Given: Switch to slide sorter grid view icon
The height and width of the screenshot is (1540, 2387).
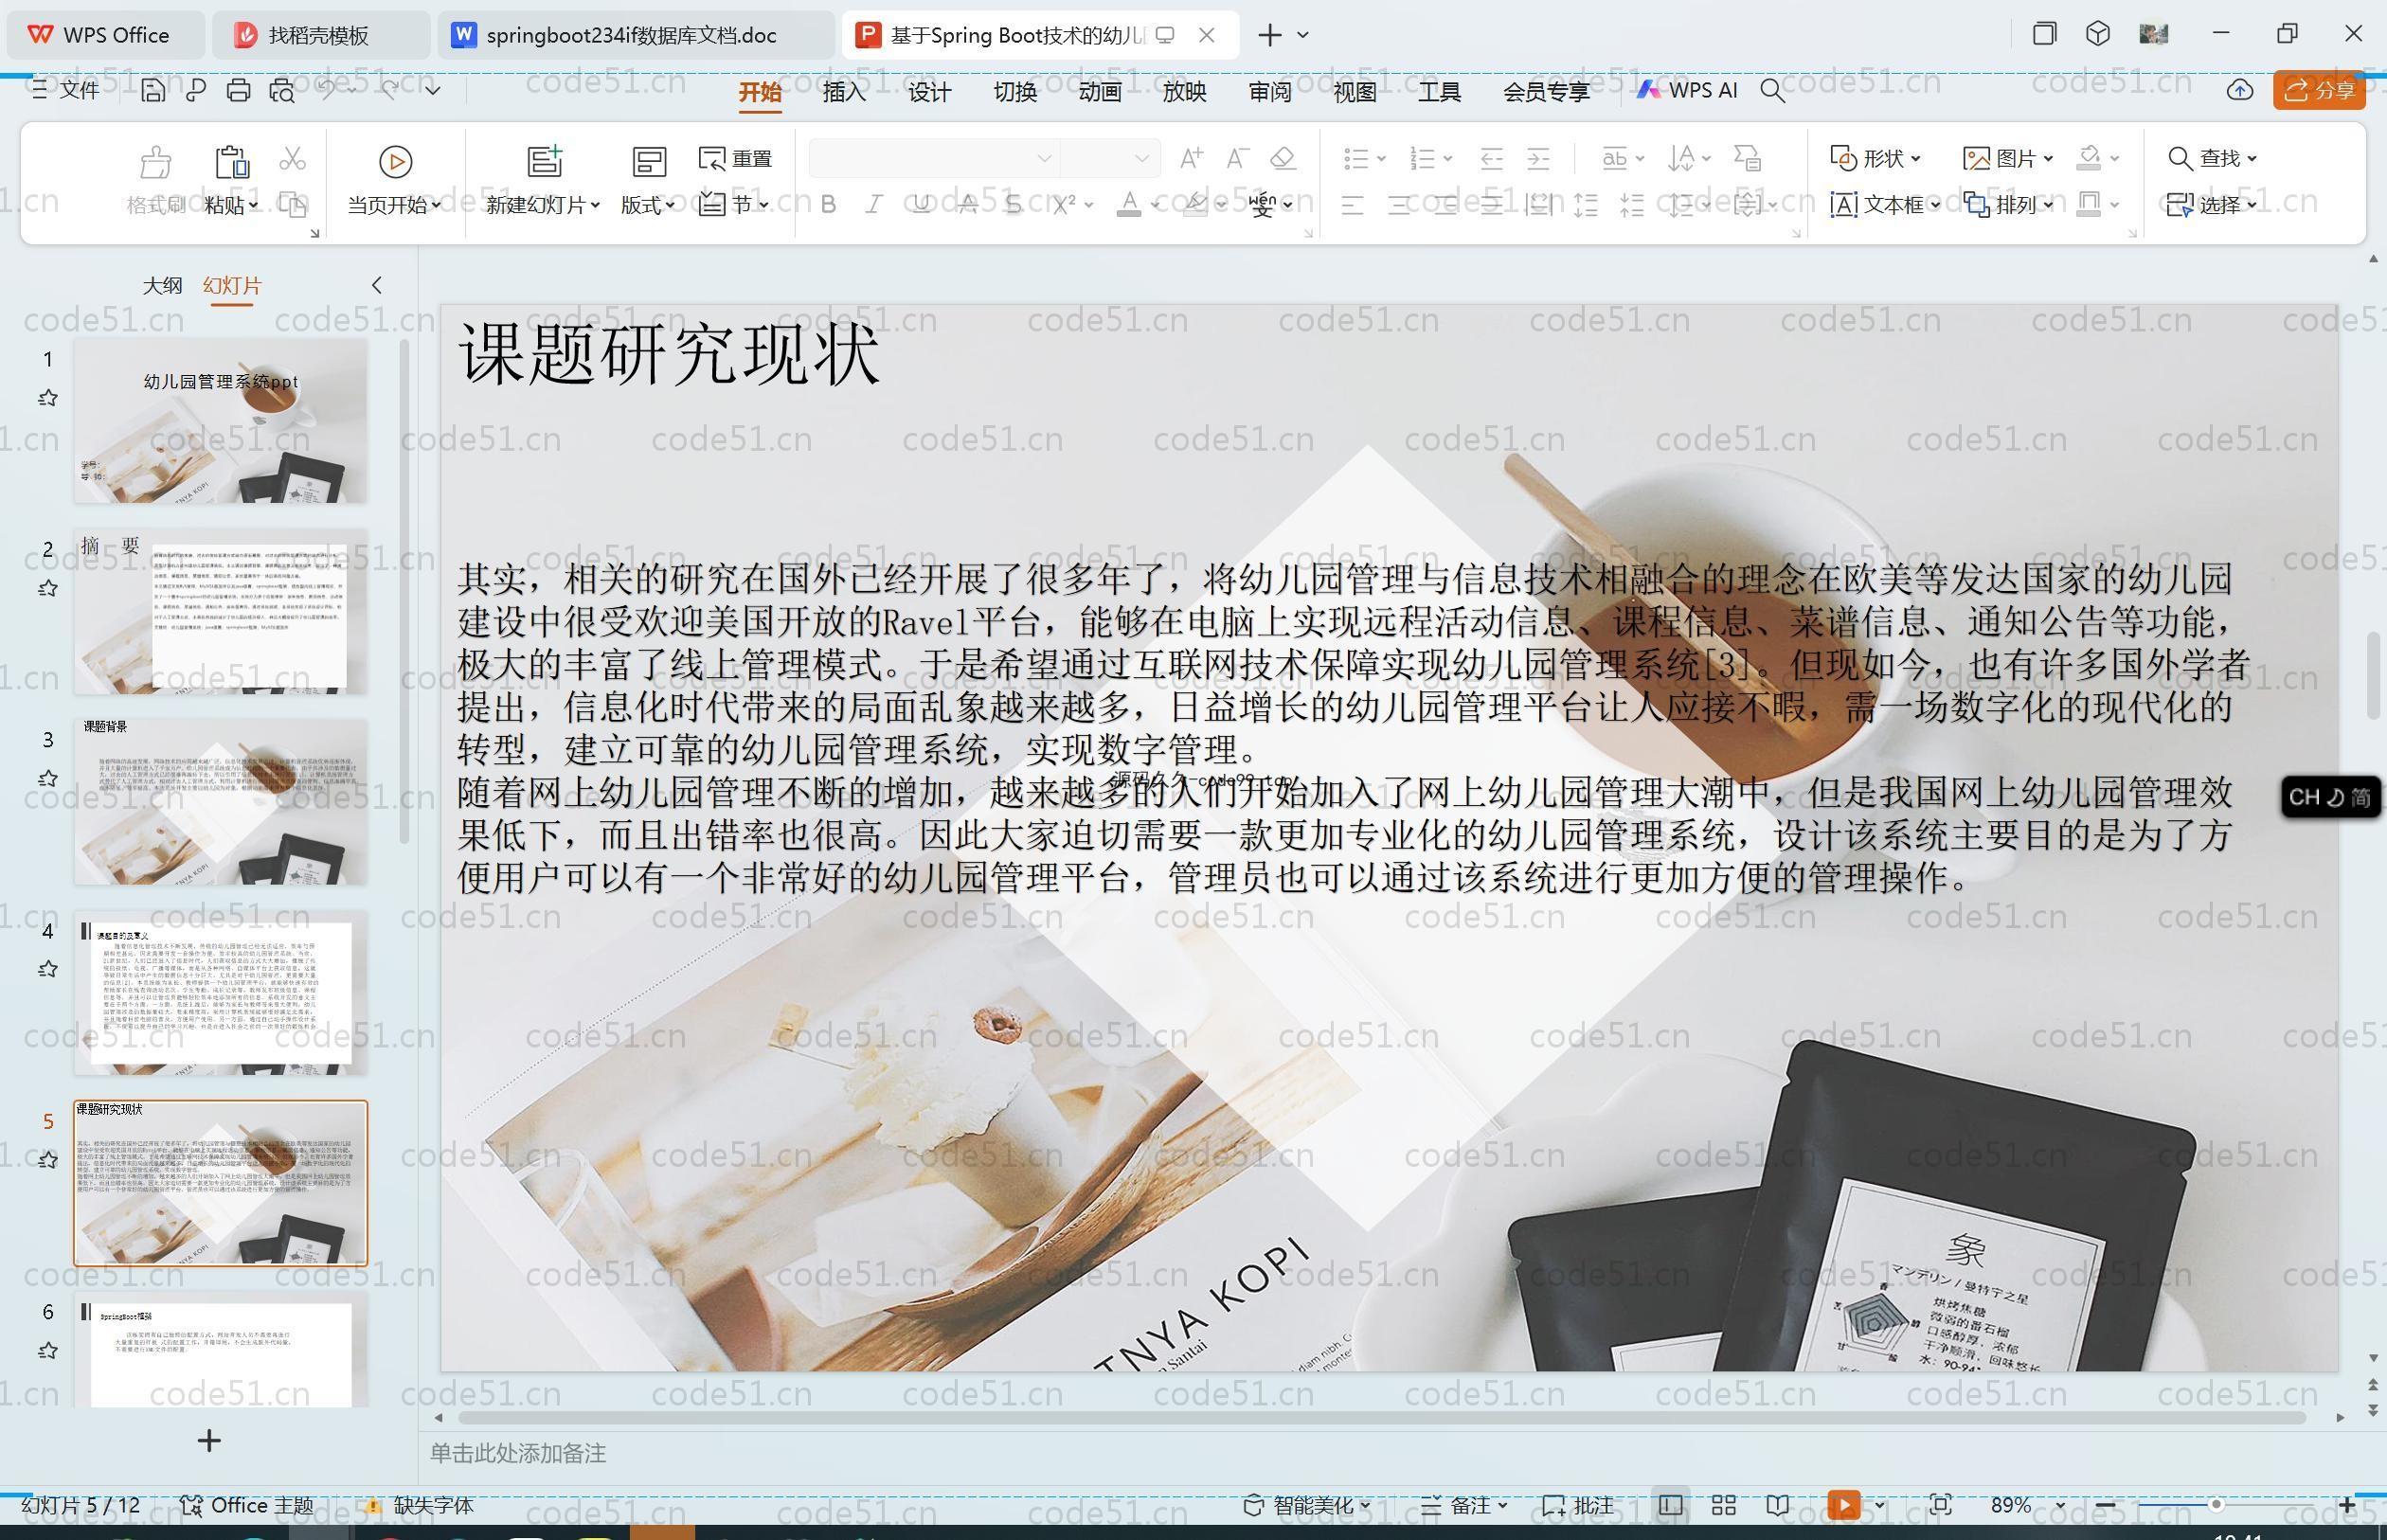Looking at the screenshot, I should 1723,1505.
